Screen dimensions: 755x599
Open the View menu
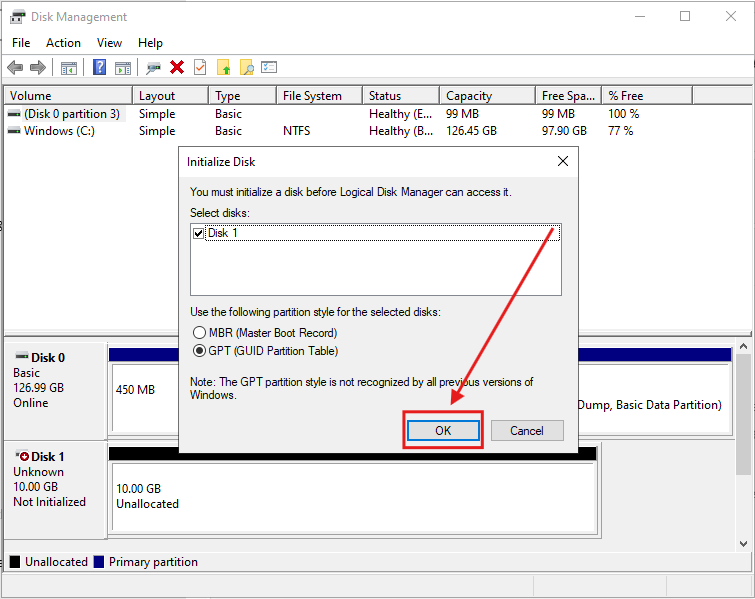(109, 43)
